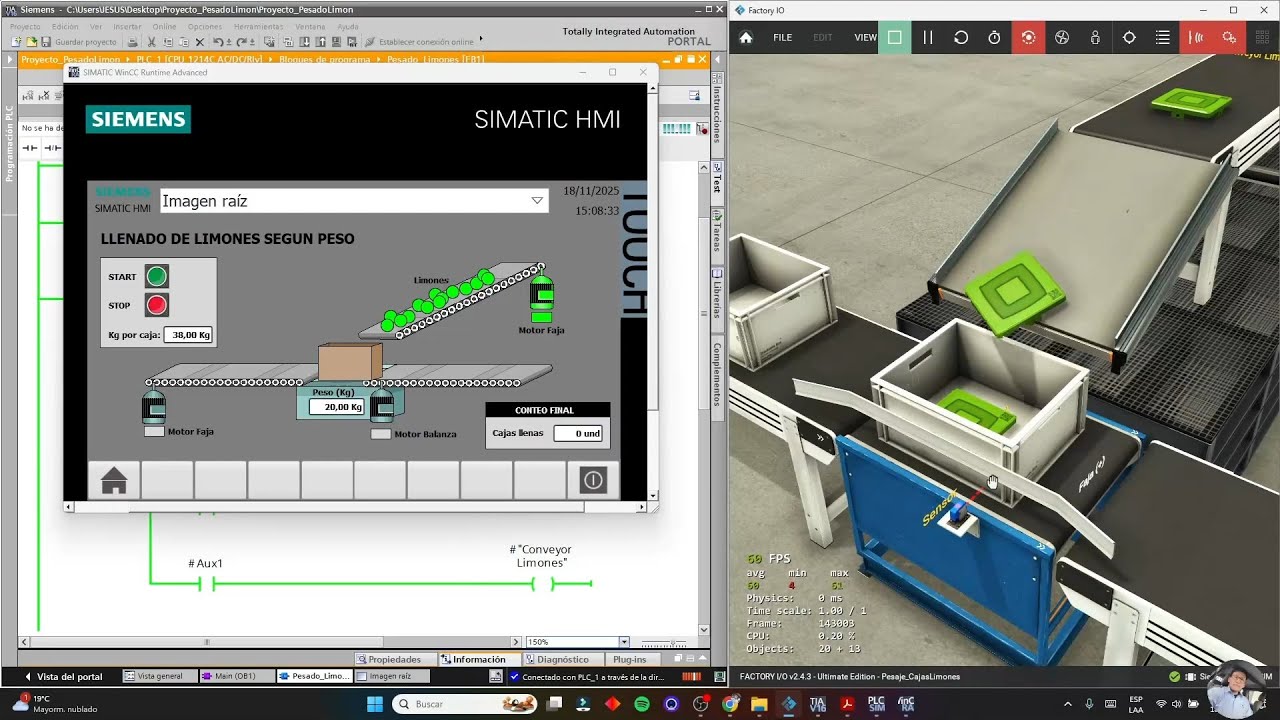Select first-person camera icon

[x=1095, y=37]
